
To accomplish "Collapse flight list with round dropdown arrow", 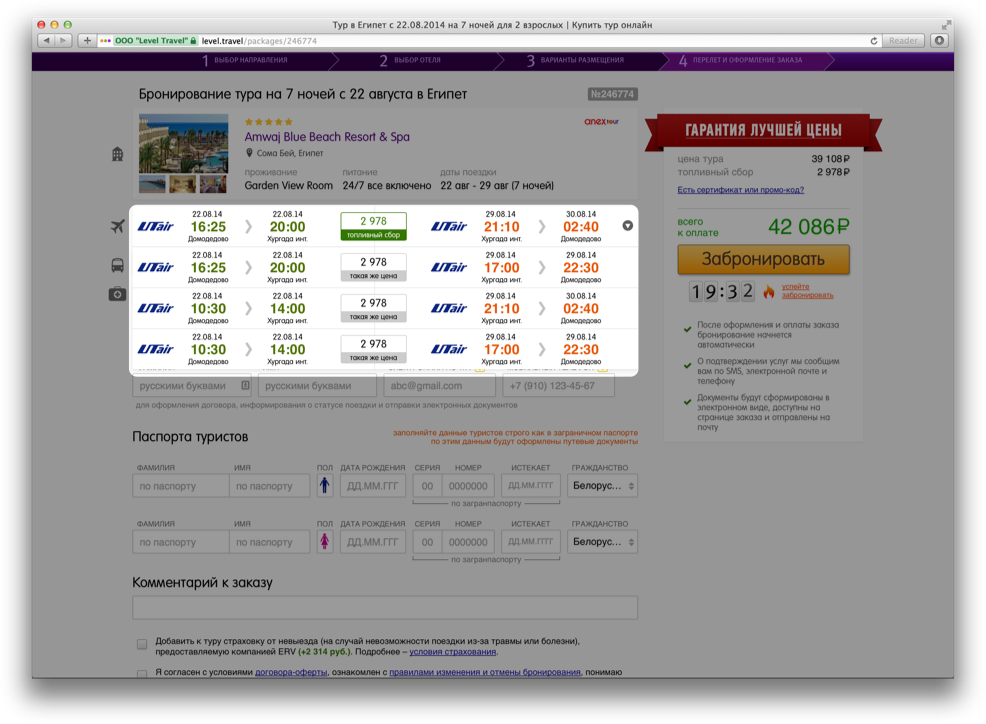I will click(x=628, y=226).
